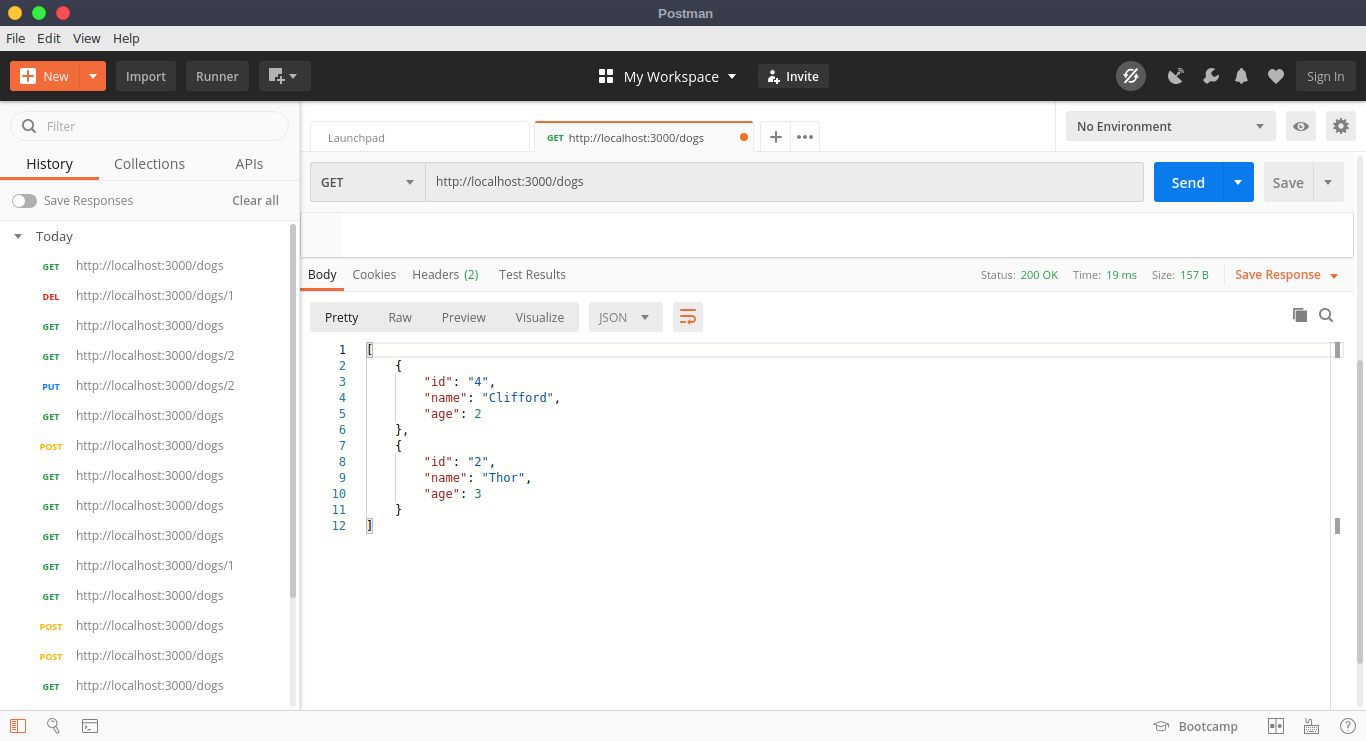Click the notifications bell icon
The image size is (1366, 741).
[1241, 76]
